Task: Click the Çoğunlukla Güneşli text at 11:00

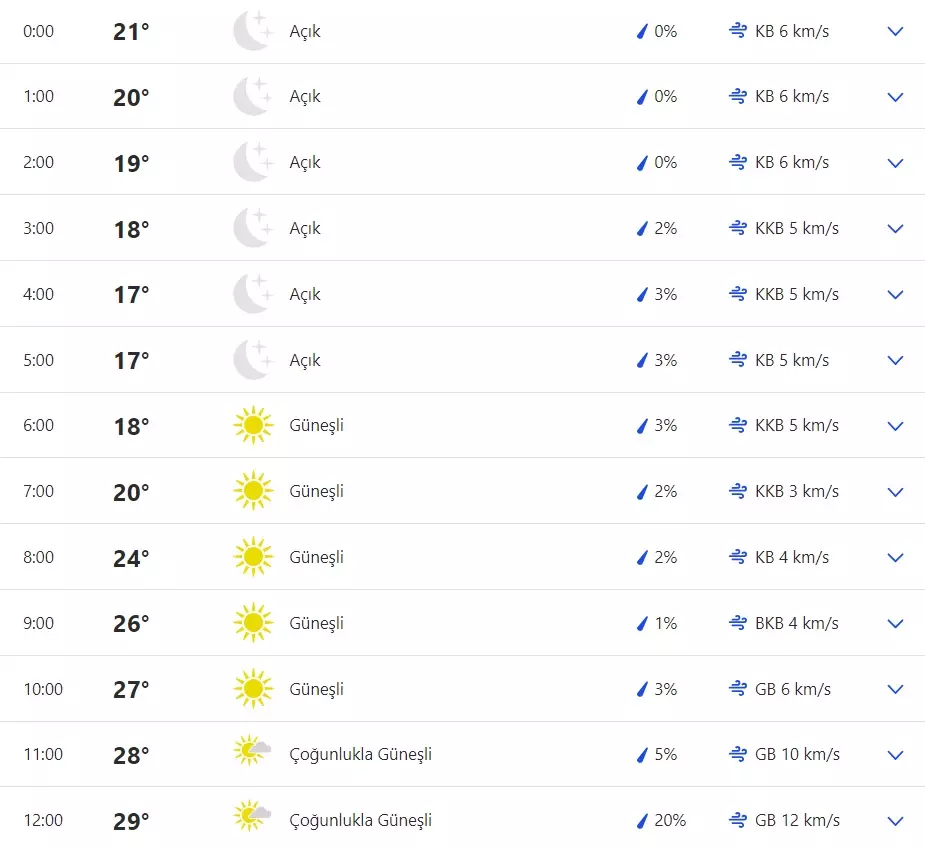Action: tap(360, 755)
